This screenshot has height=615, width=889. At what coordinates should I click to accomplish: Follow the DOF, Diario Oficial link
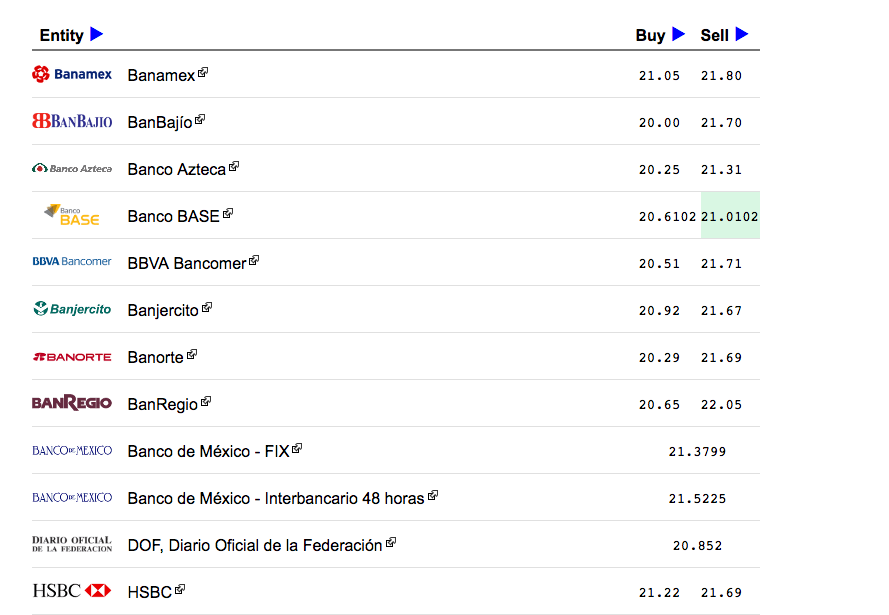(255, 544)
